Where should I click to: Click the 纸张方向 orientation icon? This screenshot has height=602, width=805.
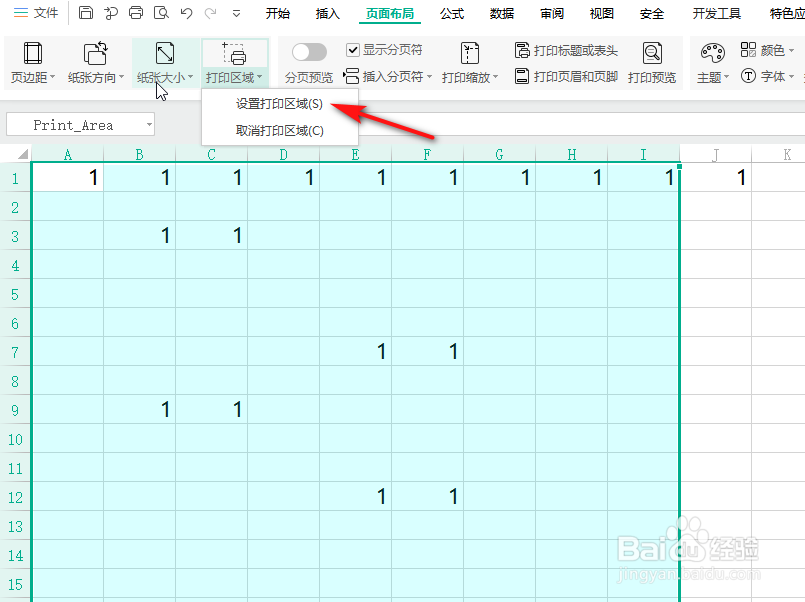[x=95, y=53]
